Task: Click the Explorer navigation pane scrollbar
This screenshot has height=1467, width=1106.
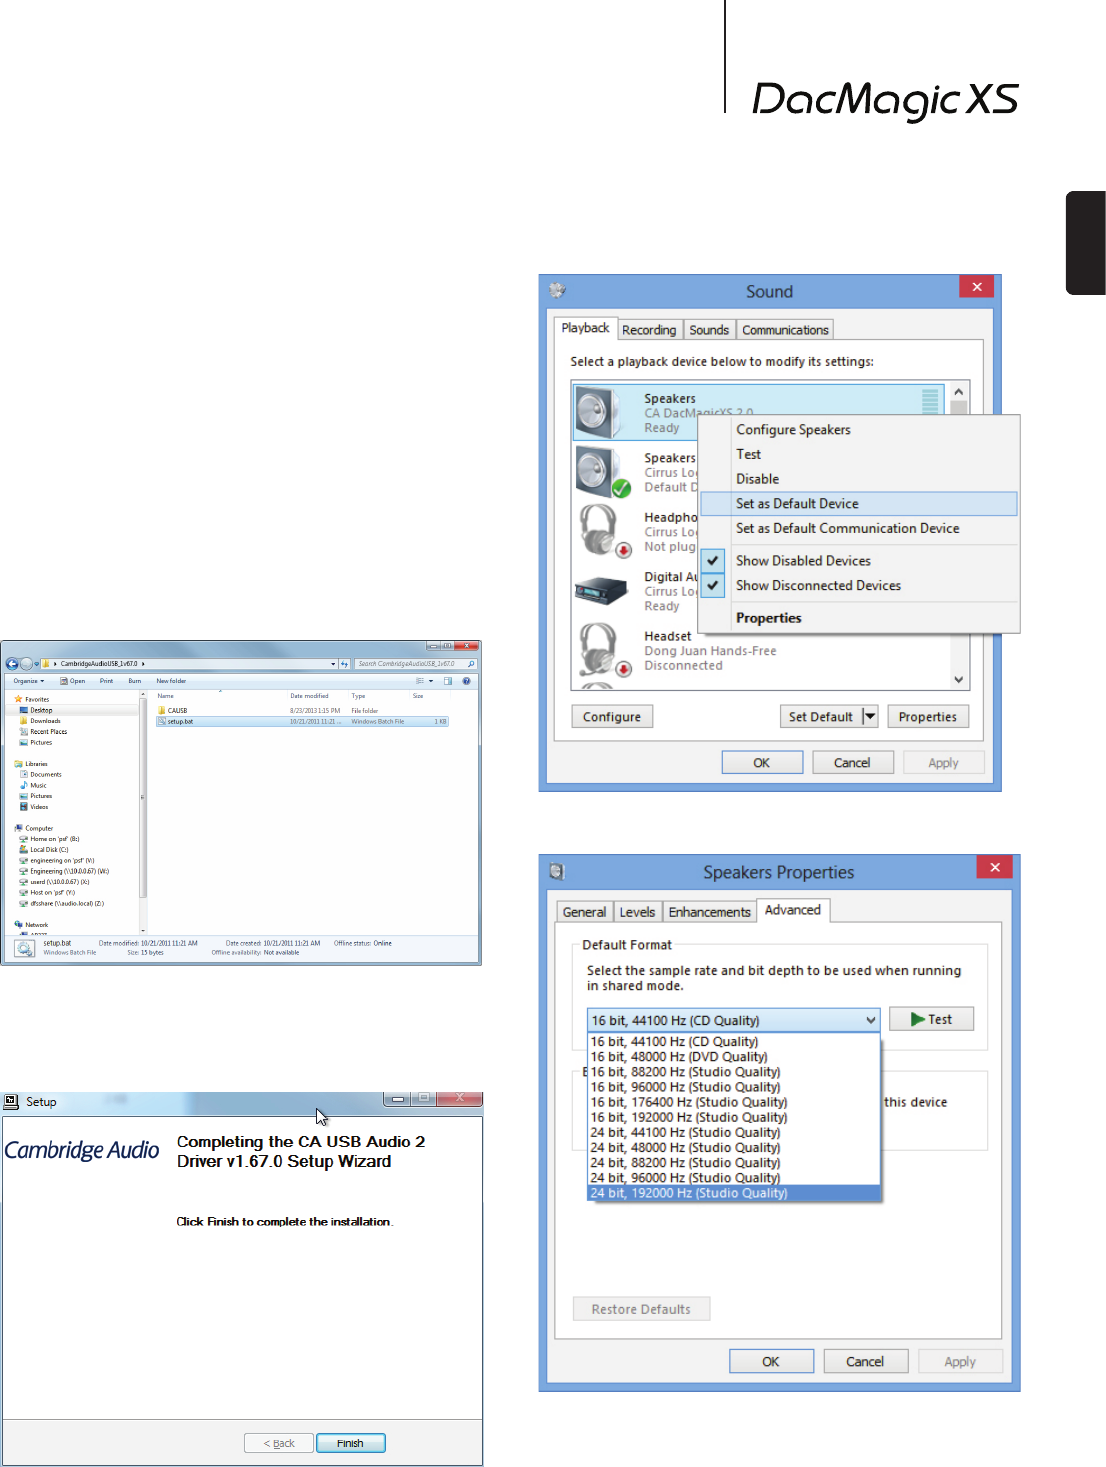Action: click(143, 795)
